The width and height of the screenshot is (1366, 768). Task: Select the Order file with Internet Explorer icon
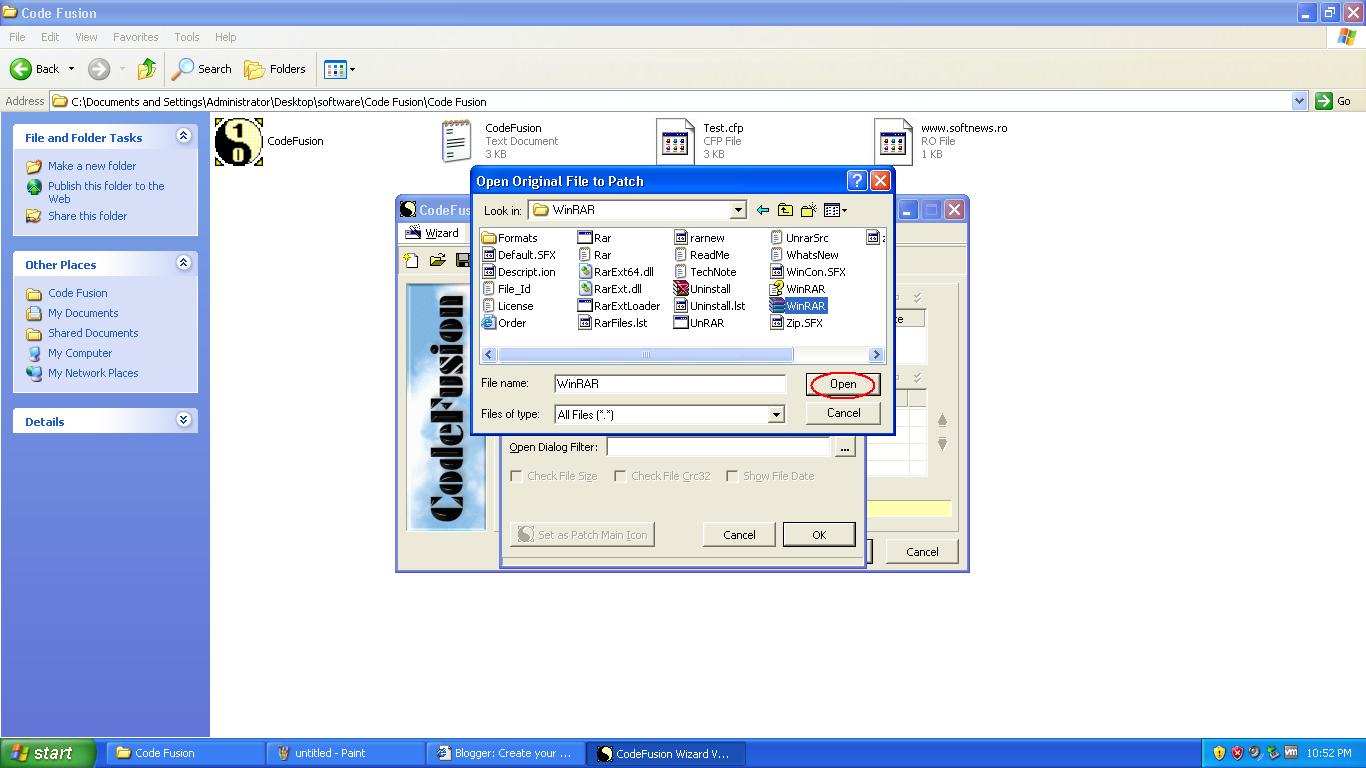coord(504,323)
